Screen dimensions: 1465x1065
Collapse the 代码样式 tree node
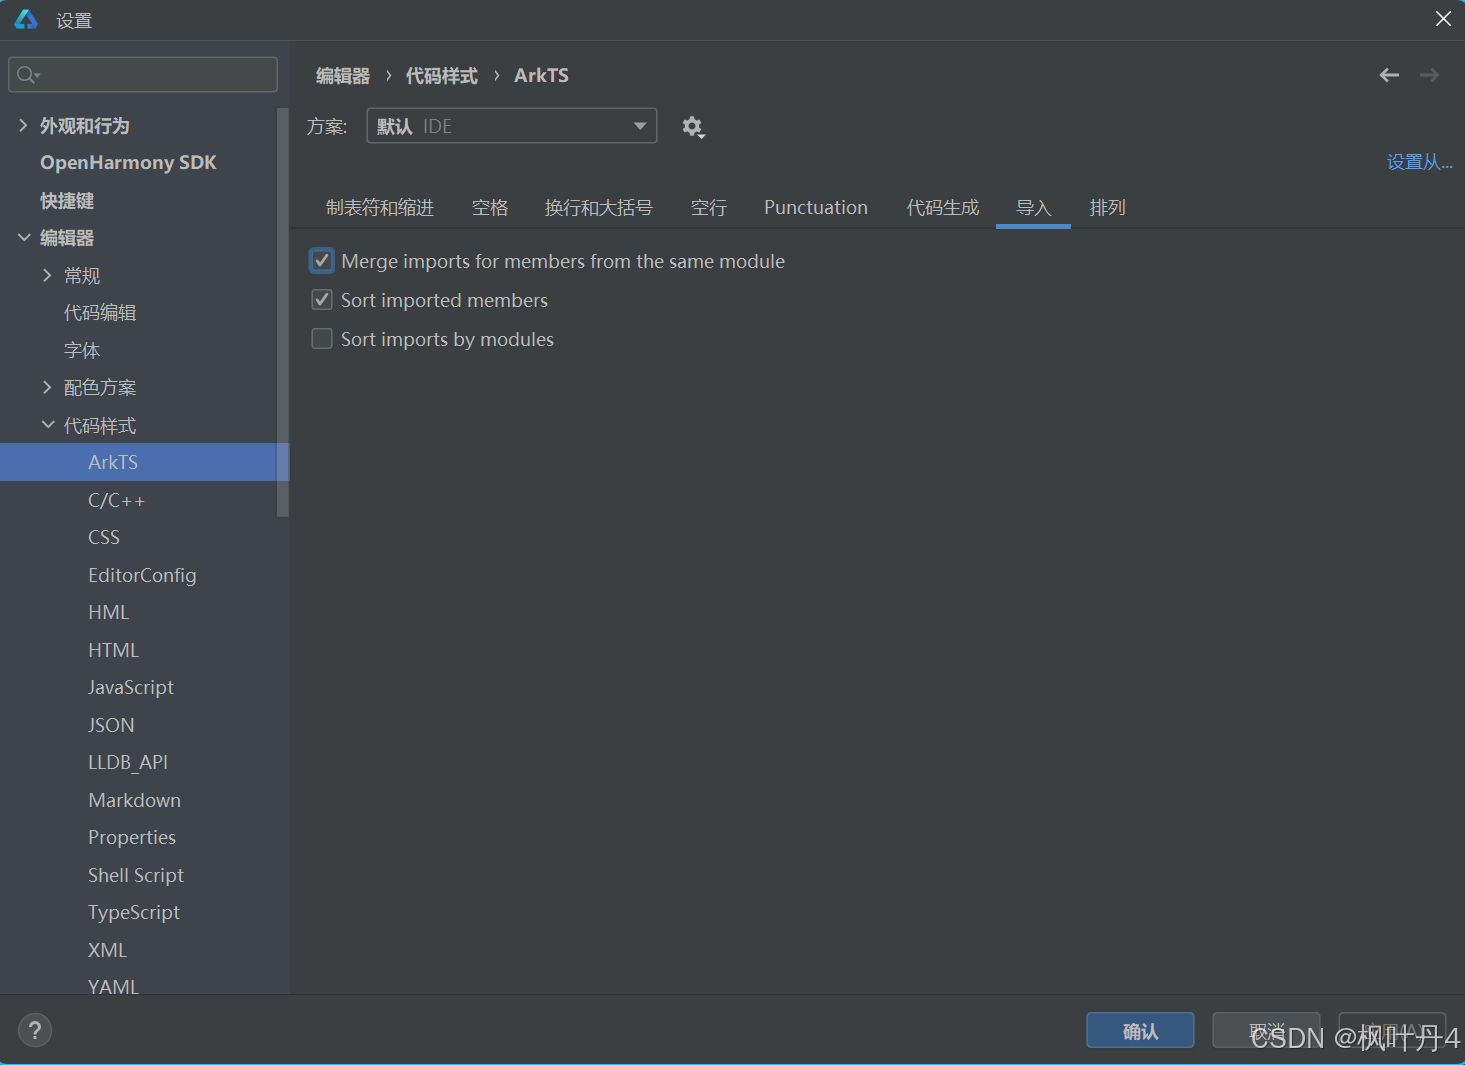pos(48,425)
